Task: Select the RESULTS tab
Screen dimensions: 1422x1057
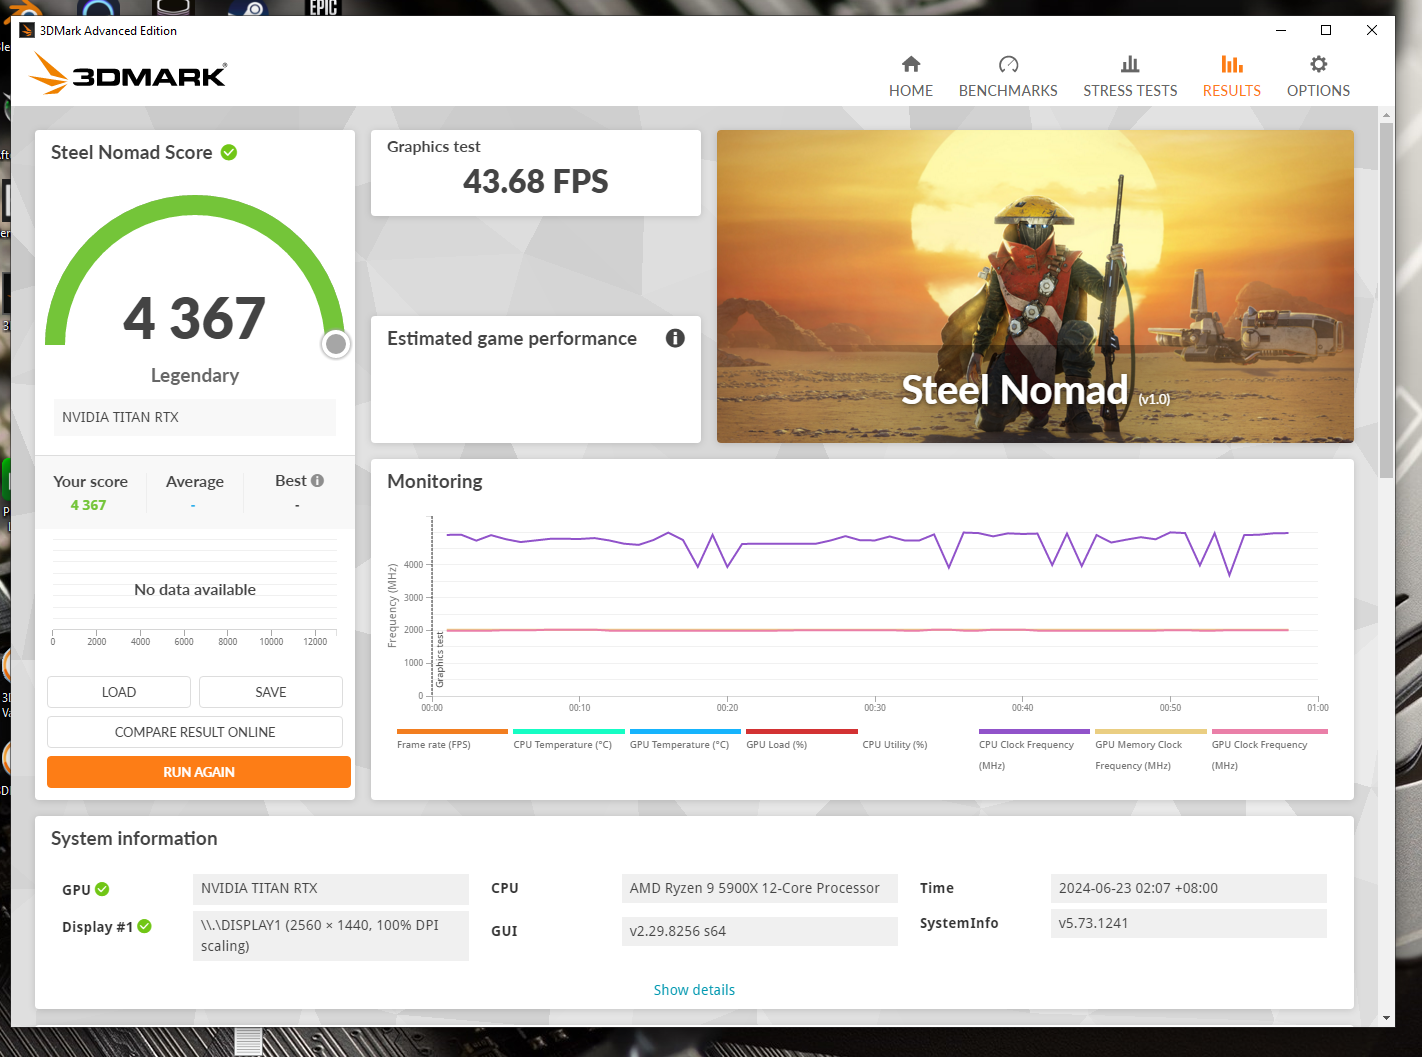Action: [1231, 77]
